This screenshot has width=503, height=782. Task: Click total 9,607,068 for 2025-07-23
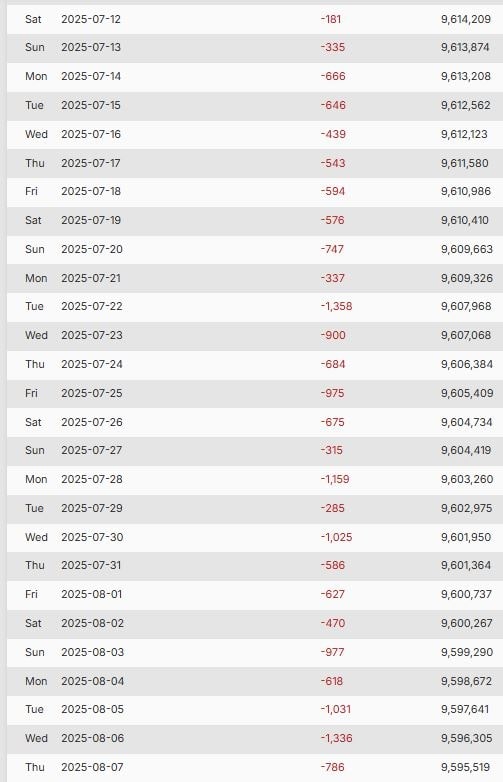(466, 335)
